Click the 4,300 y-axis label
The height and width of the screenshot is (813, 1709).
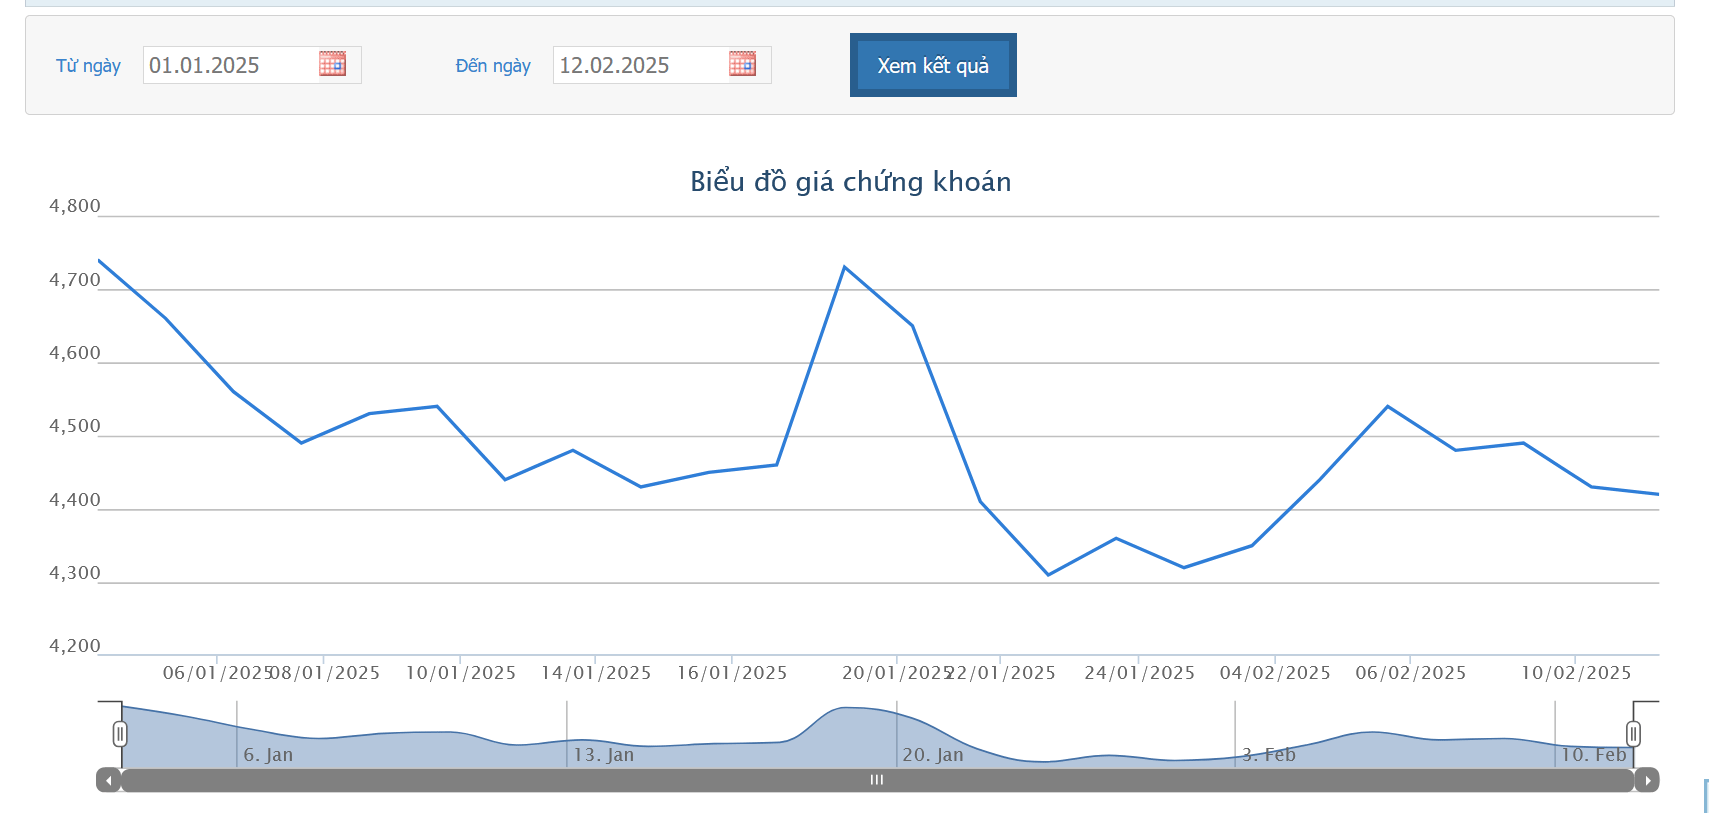pos(75,573)
